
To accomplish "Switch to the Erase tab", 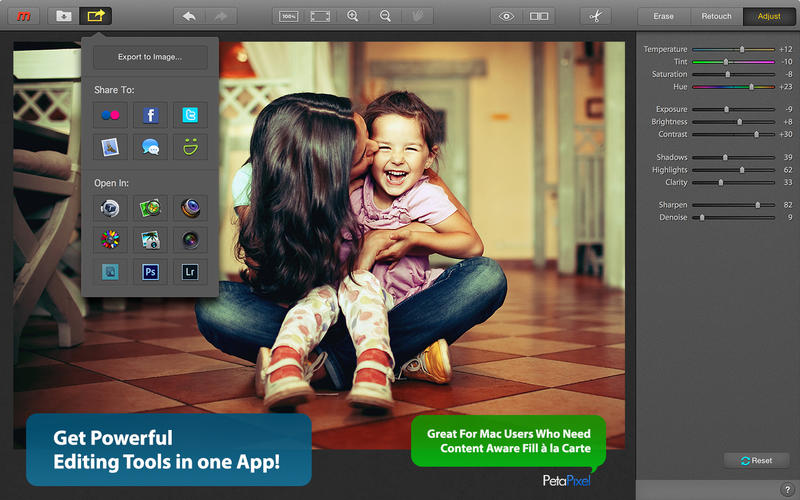I will pyautogui.click(x=664, y=16).
